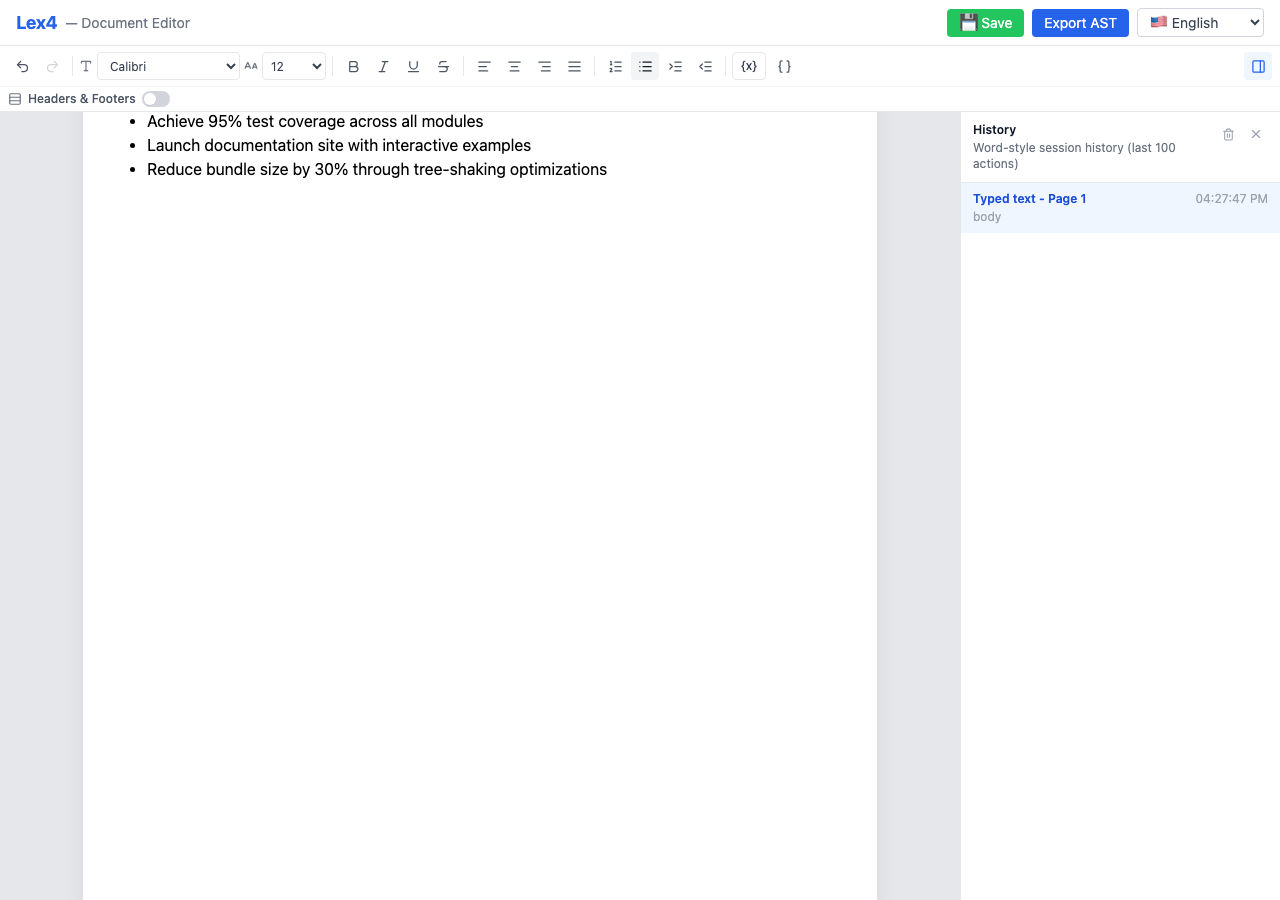Insert a field code with the {x} icon
Image resolution: width=1280 pixels, height=900 pixels.
pos(748,66)
